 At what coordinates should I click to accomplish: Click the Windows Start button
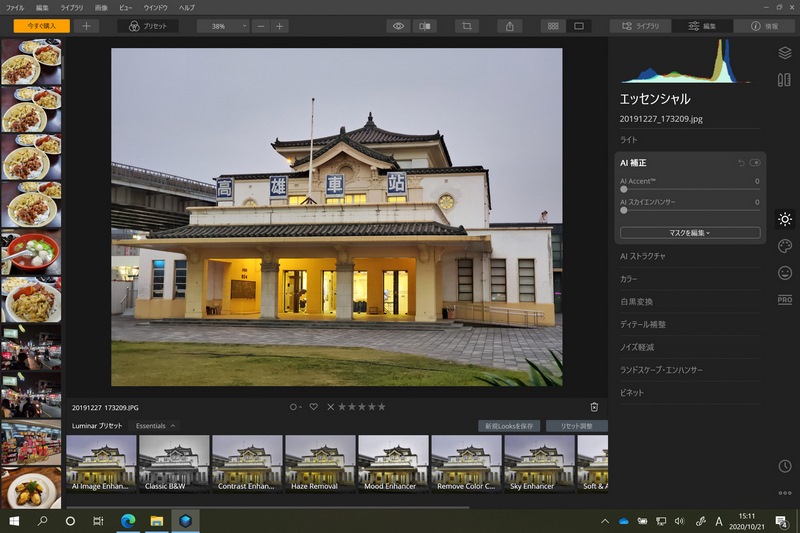[x=14, y=521]
